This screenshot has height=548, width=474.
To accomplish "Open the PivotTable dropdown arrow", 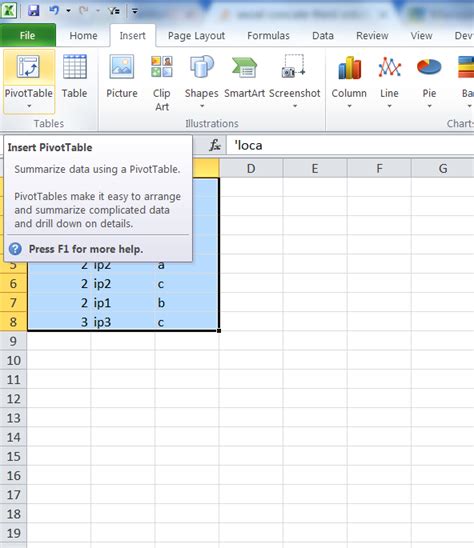I will tap(29, 106).
